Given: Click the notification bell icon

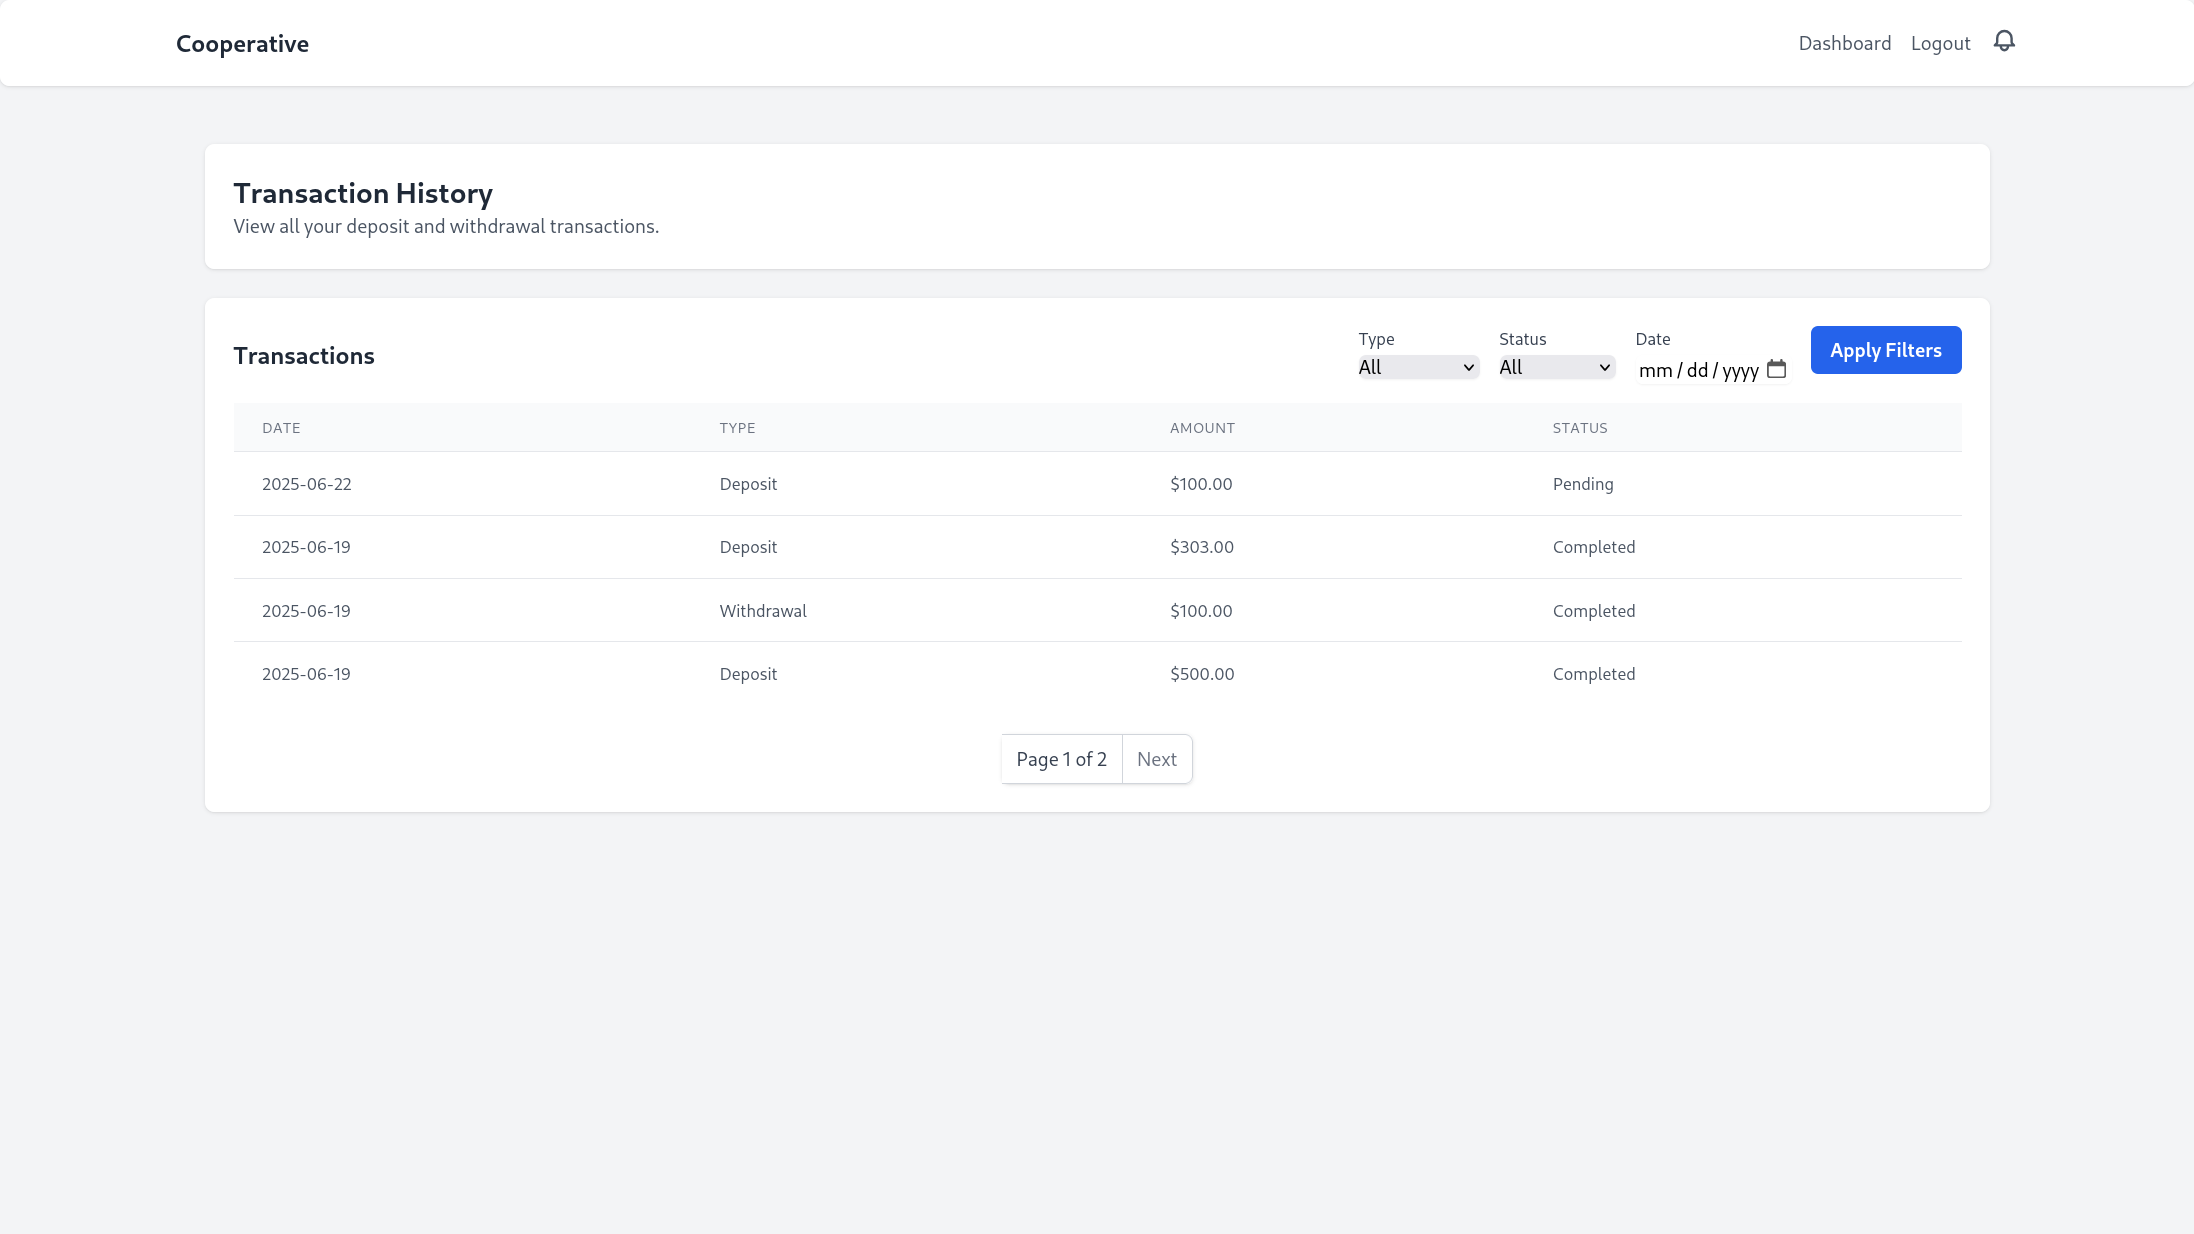Looking at the screenshot, I should click(x=2004, y=41).
